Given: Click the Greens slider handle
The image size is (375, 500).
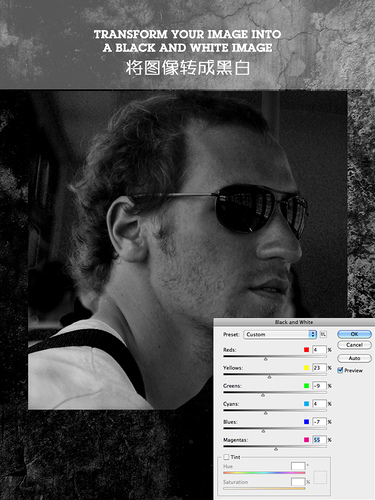Looking at the screenshot, I should pyautogui.click(x=263, y=395).
